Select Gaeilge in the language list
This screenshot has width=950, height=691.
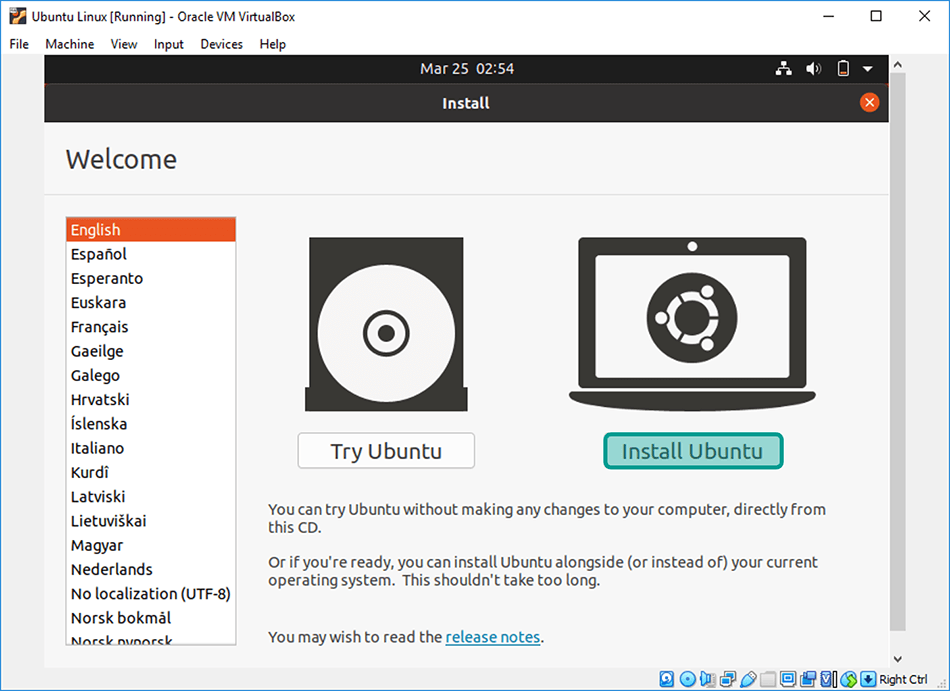pyautogui.click(x=151, y=351)
